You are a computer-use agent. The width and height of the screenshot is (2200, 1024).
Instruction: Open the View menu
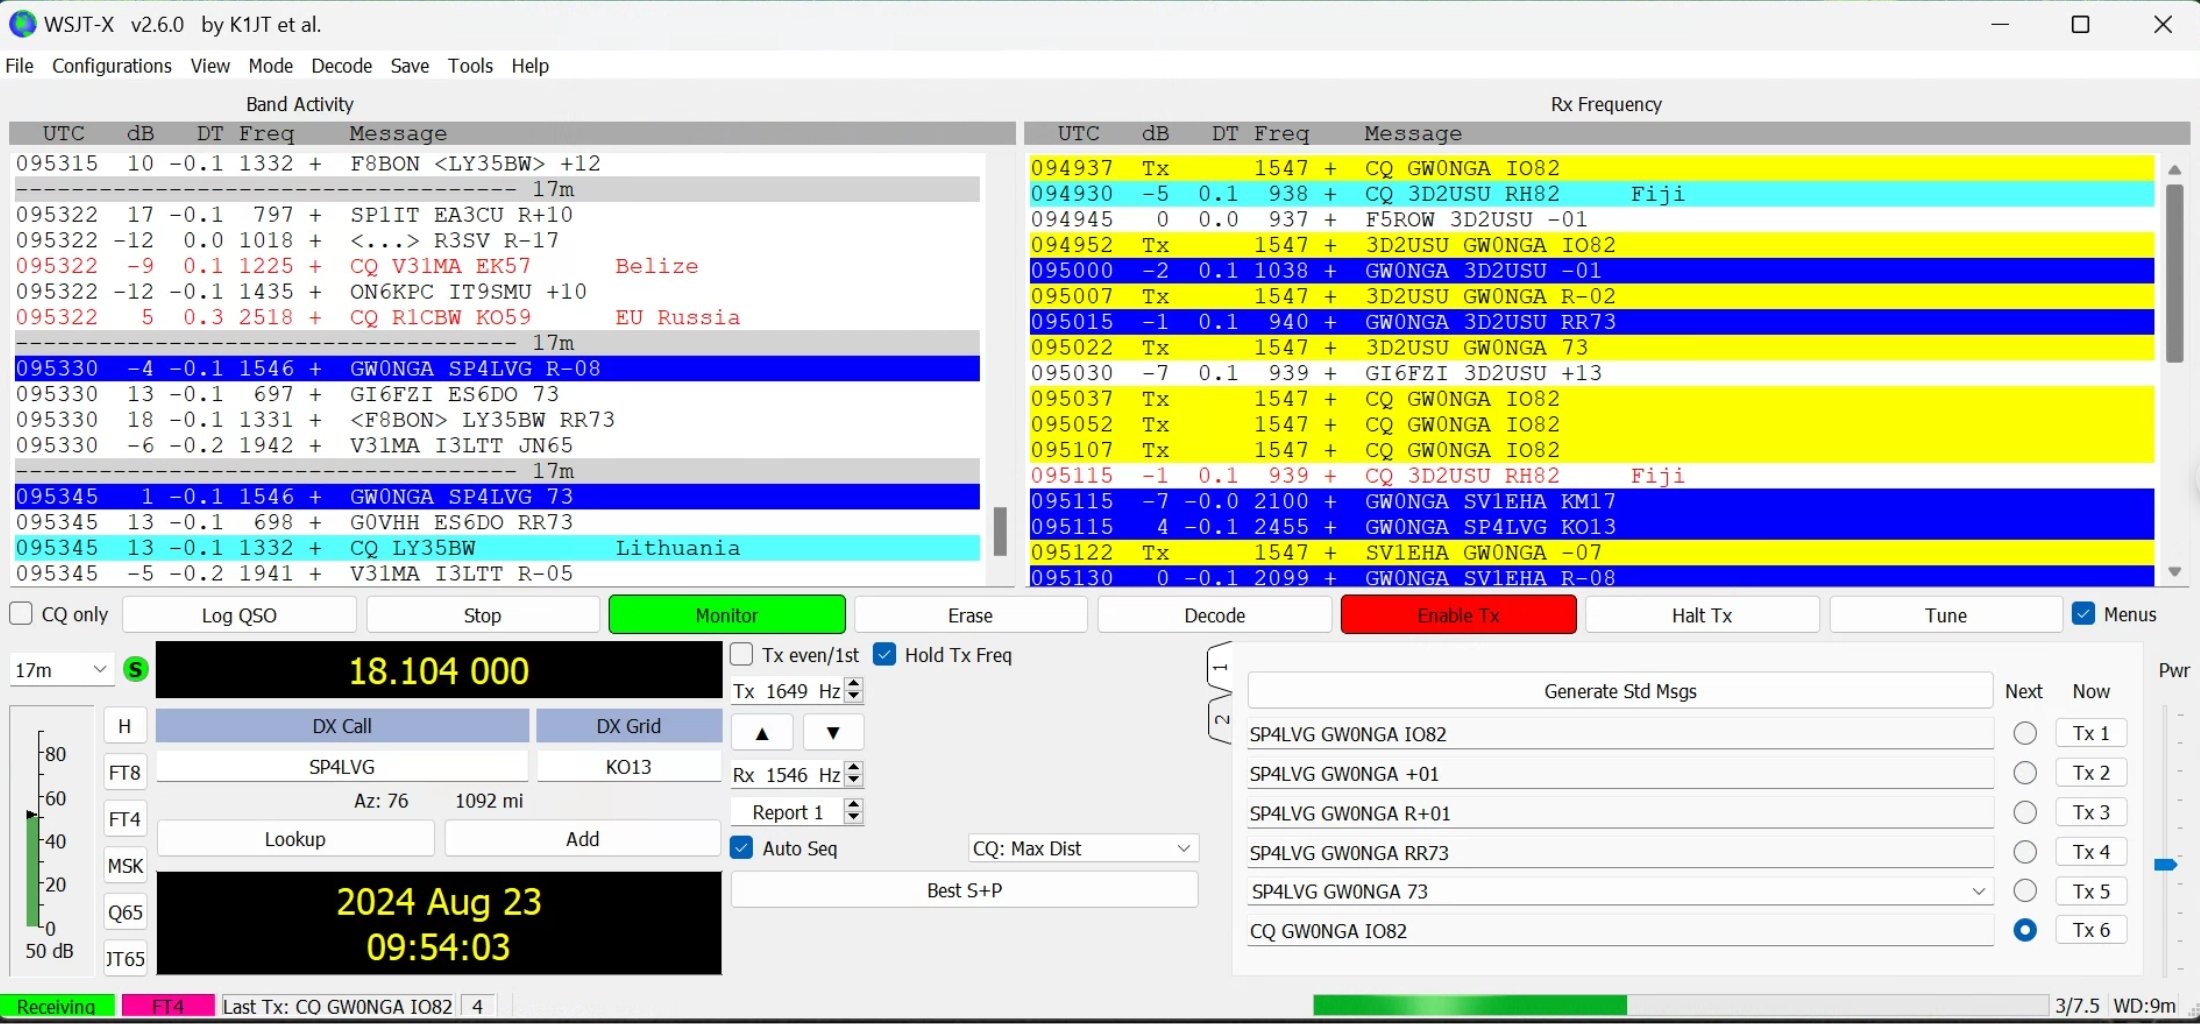pos(210,66)
